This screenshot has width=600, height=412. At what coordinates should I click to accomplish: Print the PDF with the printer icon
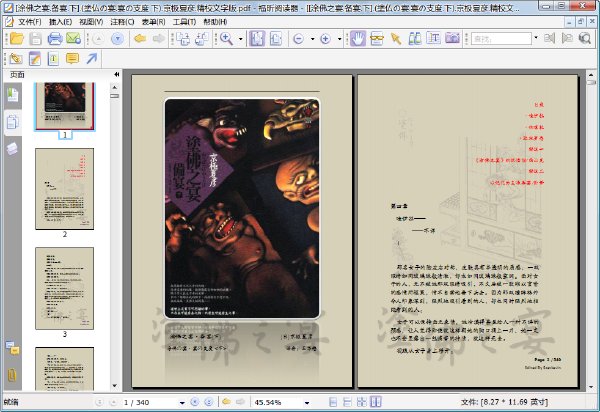(x=55, y=39)
